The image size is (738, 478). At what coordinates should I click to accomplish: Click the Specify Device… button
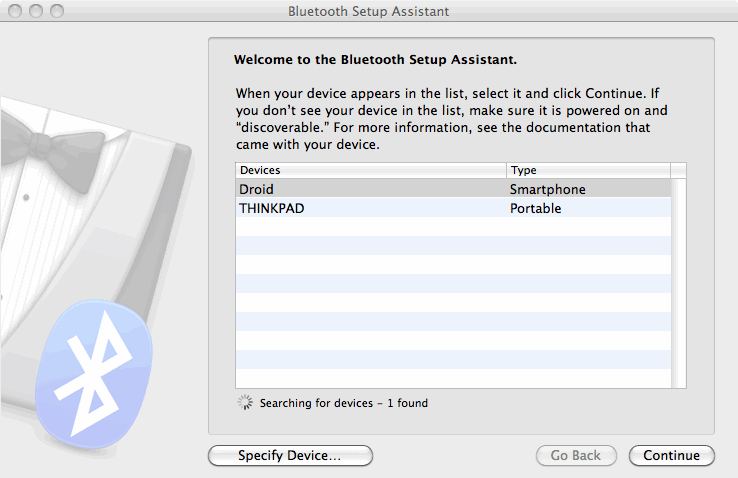[290, 456]
